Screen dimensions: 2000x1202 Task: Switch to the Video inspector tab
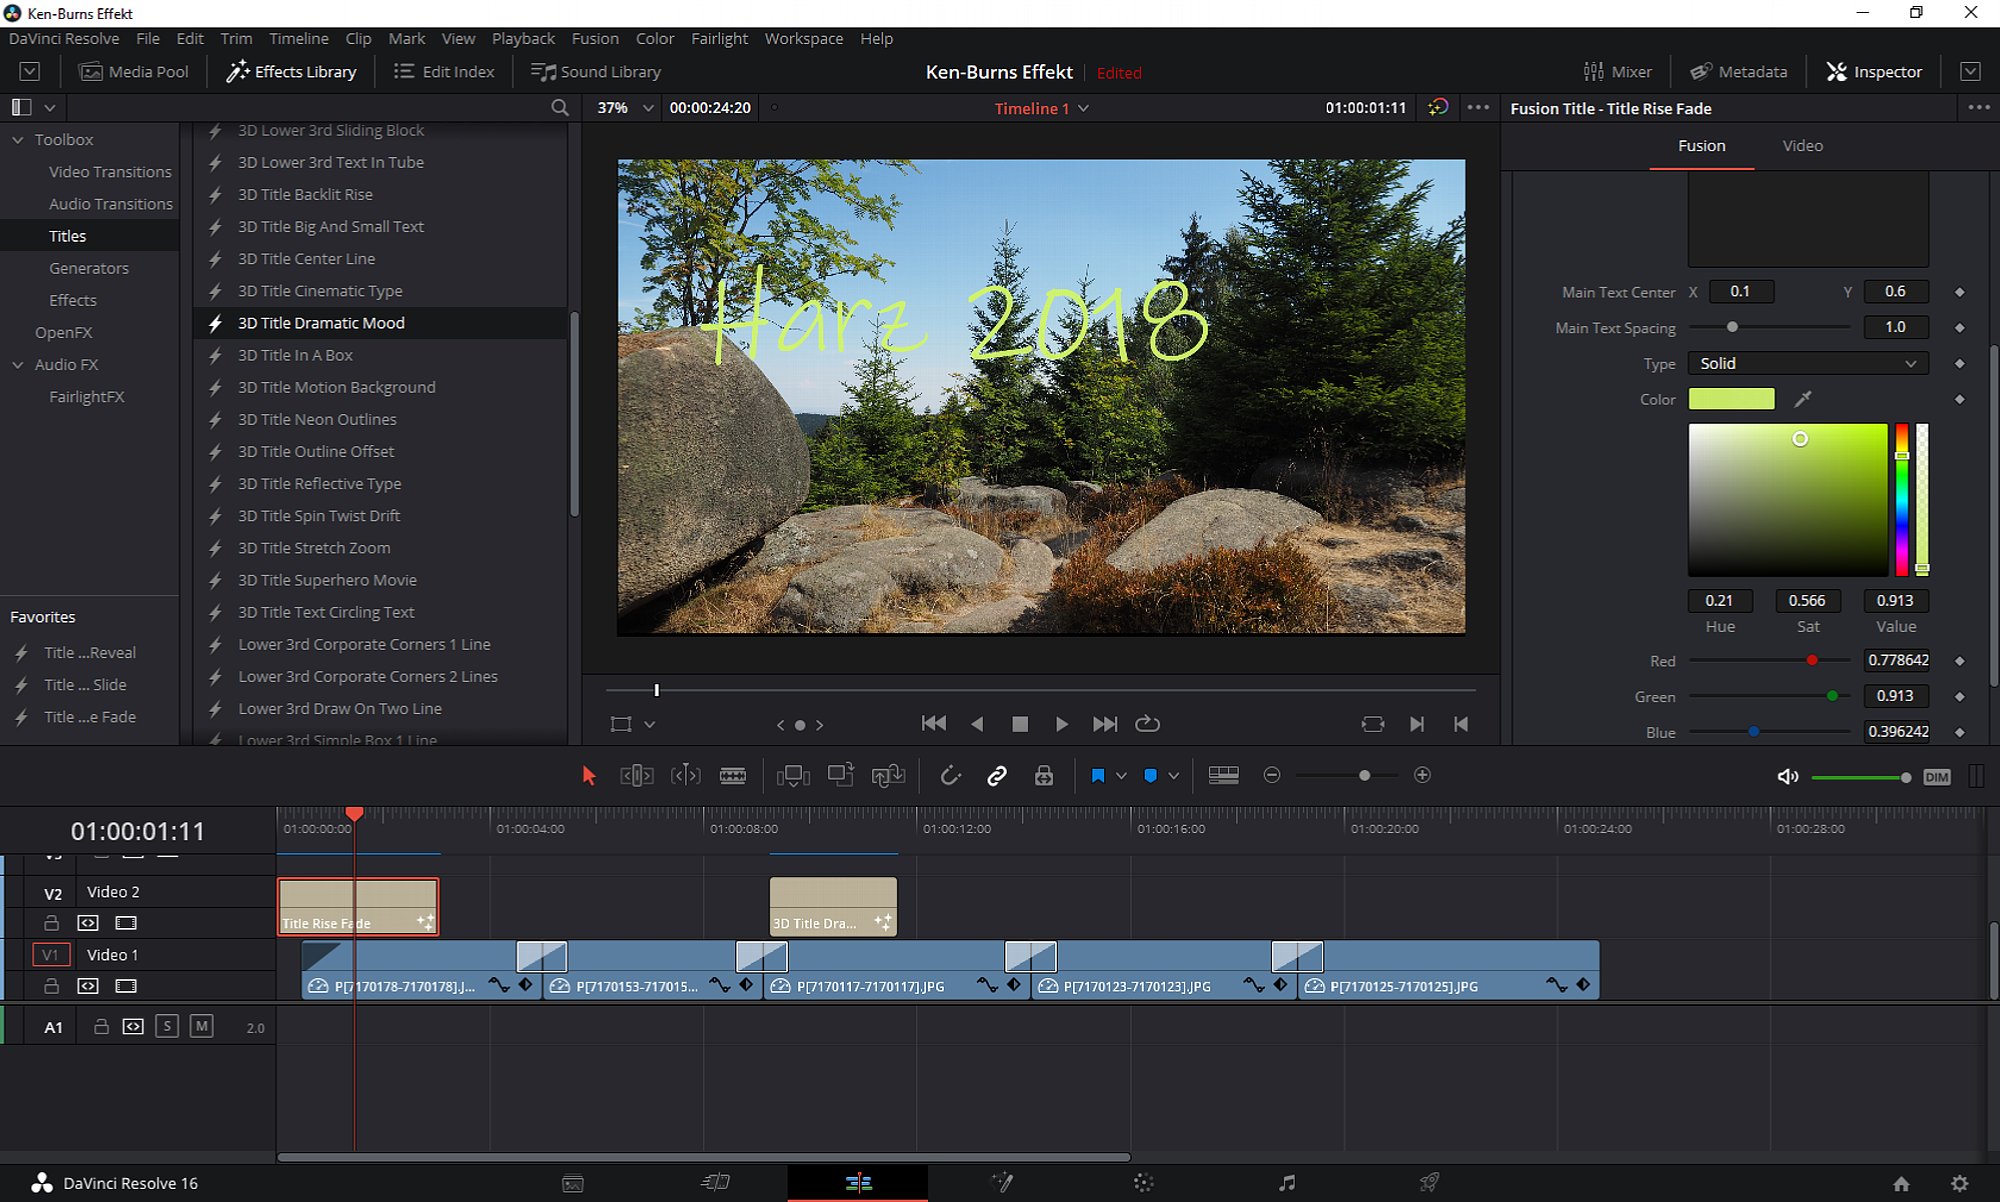click(x=1802, y=146)
